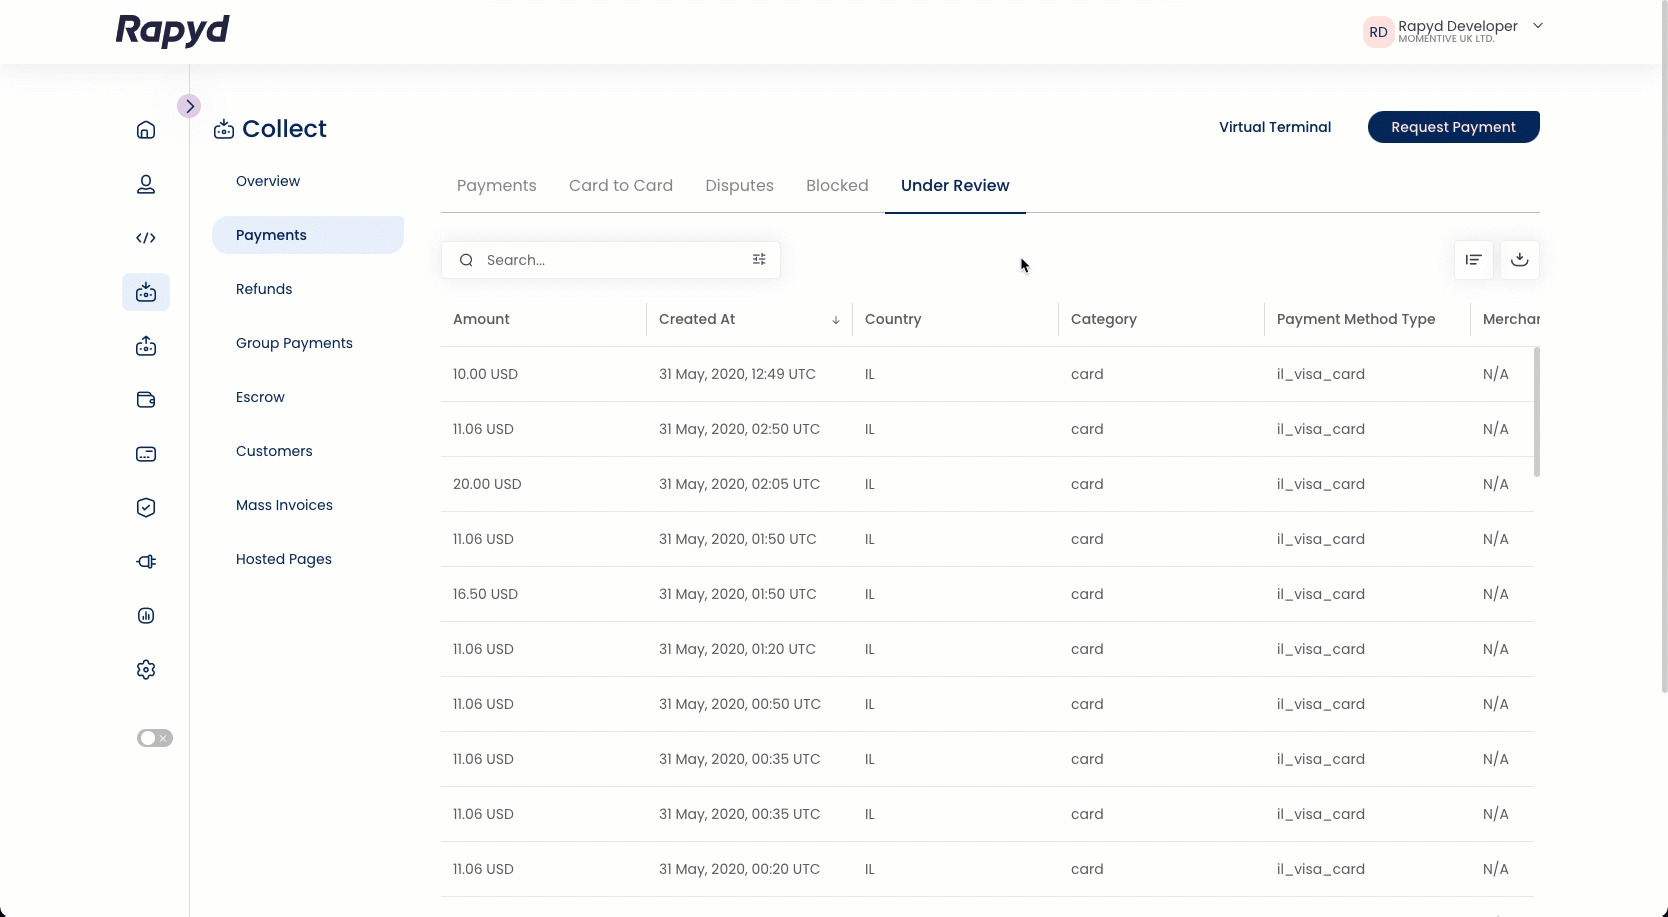Image resolution: width=1668 pixels, height=917 pixels.
Task: Switch to the Payments tab
Action: click(x=497, y=186)
